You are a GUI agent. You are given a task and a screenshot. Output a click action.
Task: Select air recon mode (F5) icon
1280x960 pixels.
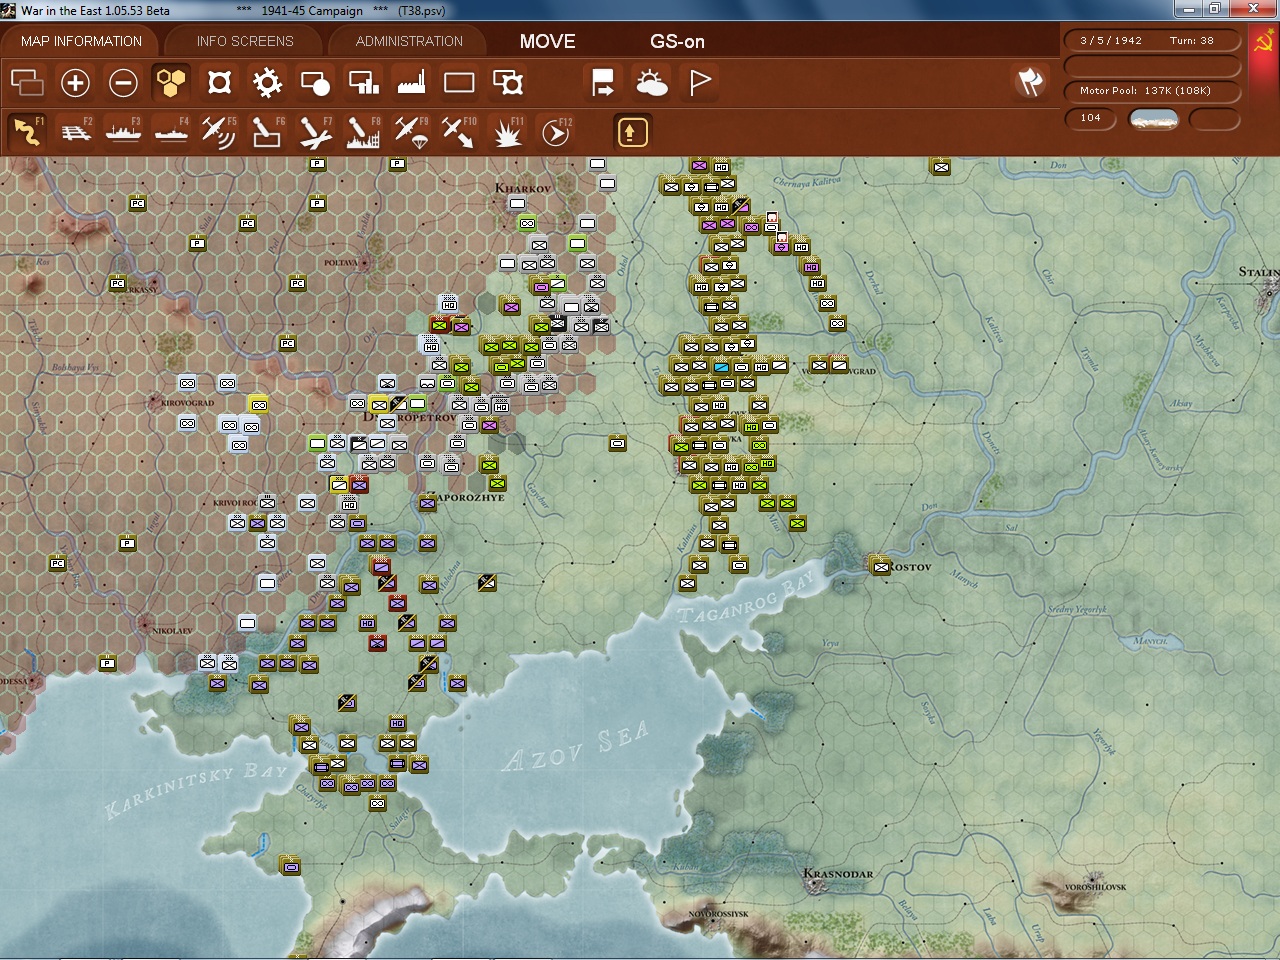[x=219, y=131]
